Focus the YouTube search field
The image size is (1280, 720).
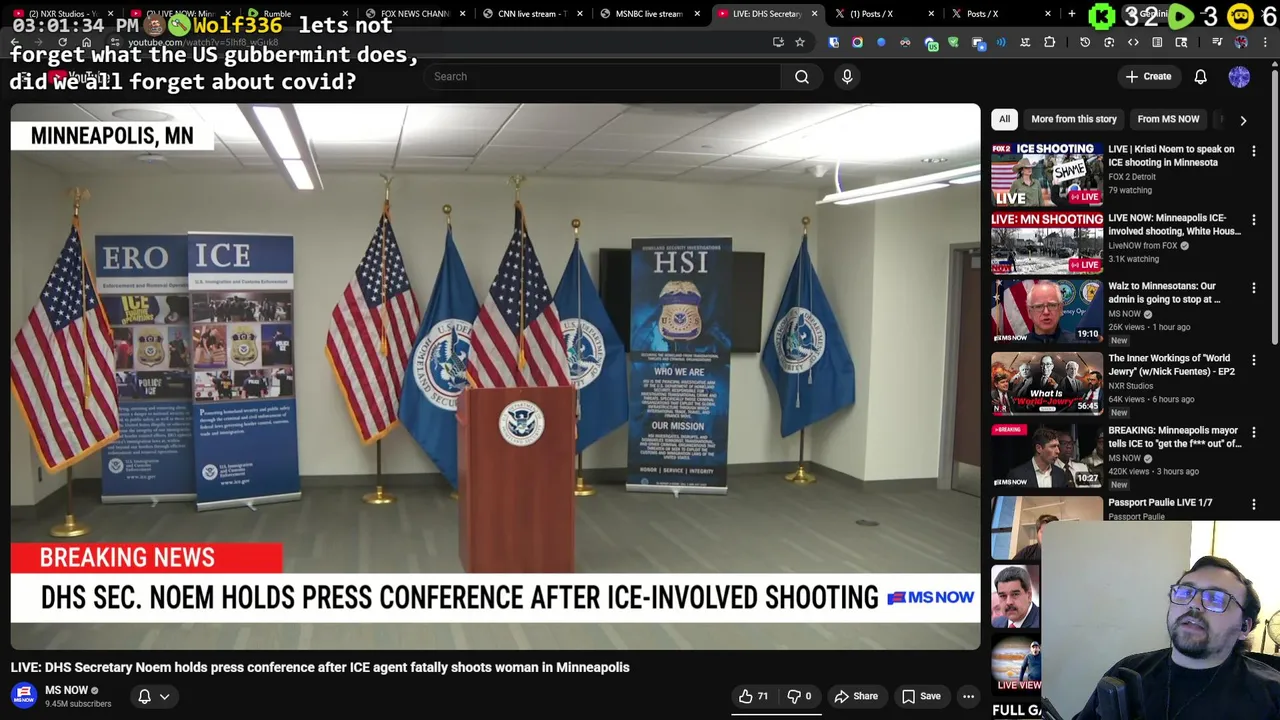[x=602, y=76]
